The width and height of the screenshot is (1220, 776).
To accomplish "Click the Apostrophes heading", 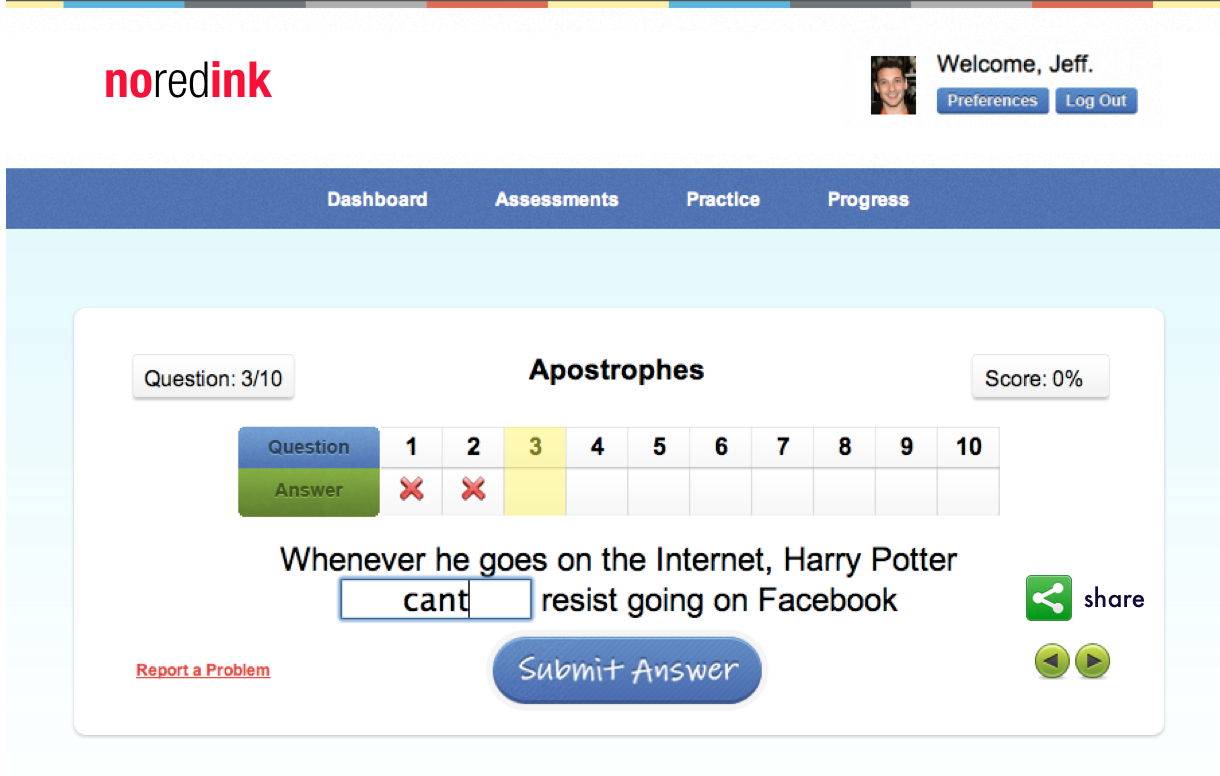I will point(616,370).
